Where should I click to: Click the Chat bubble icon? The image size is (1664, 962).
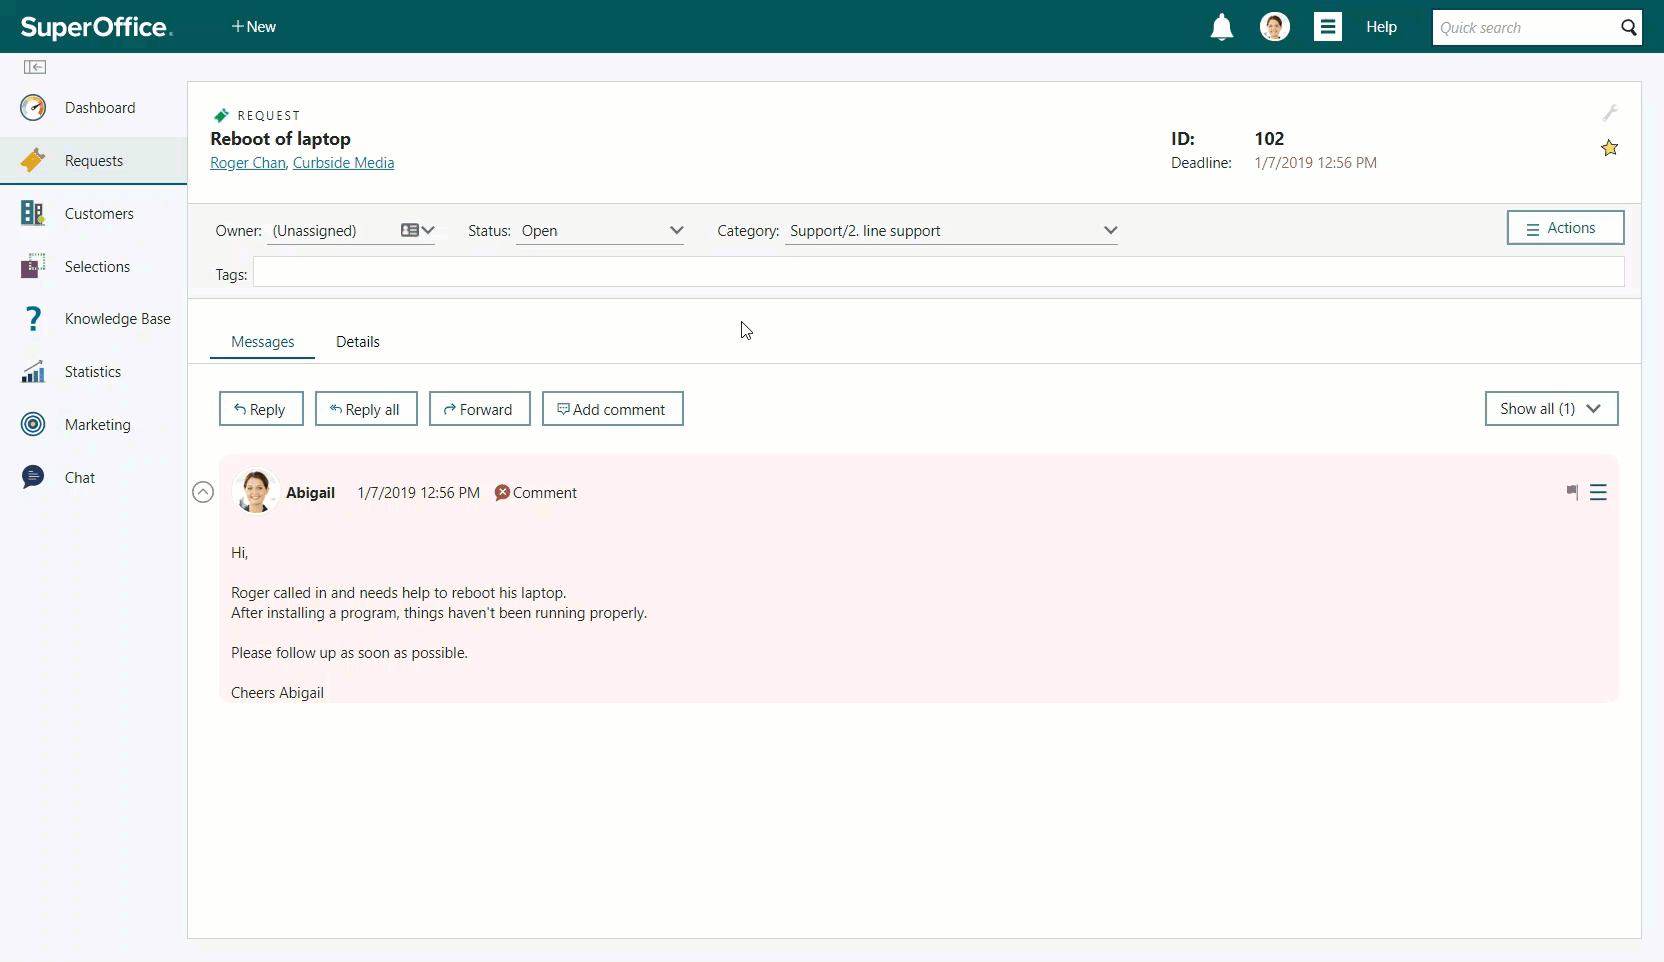pos(33,477)
